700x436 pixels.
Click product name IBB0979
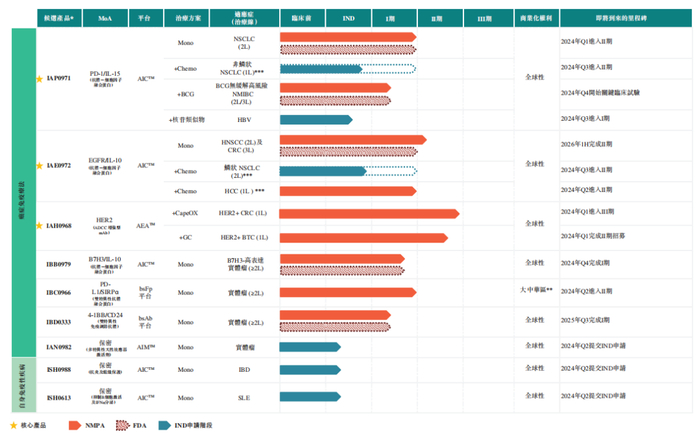click(x=58, y=264)
